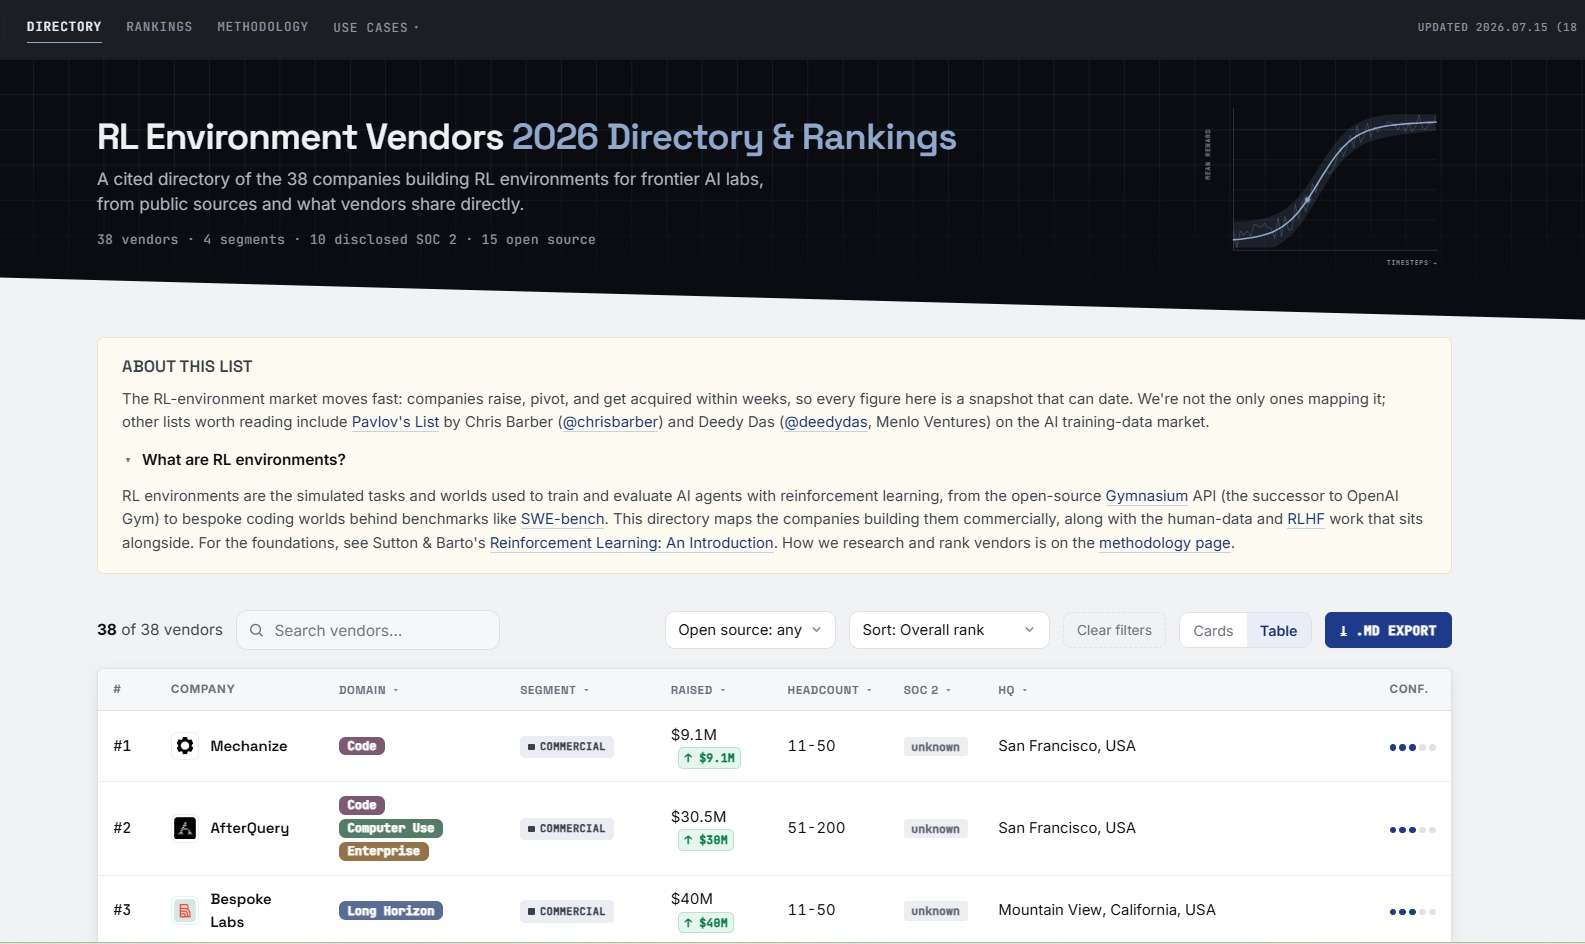Click the Code tag in Mechanize row
This screenshot has width=1585, height=944.
[362, 746]
